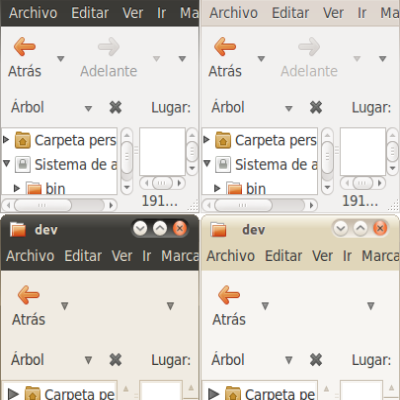Go back with Atrás arrow in dark dev window

tap(29, 295)
